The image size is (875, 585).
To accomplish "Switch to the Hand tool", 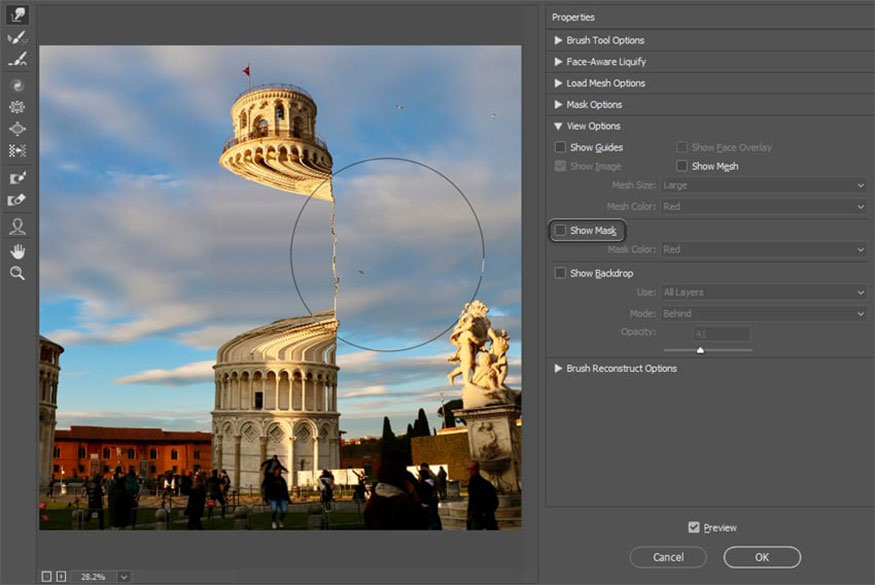I will [x=17, y=250].
